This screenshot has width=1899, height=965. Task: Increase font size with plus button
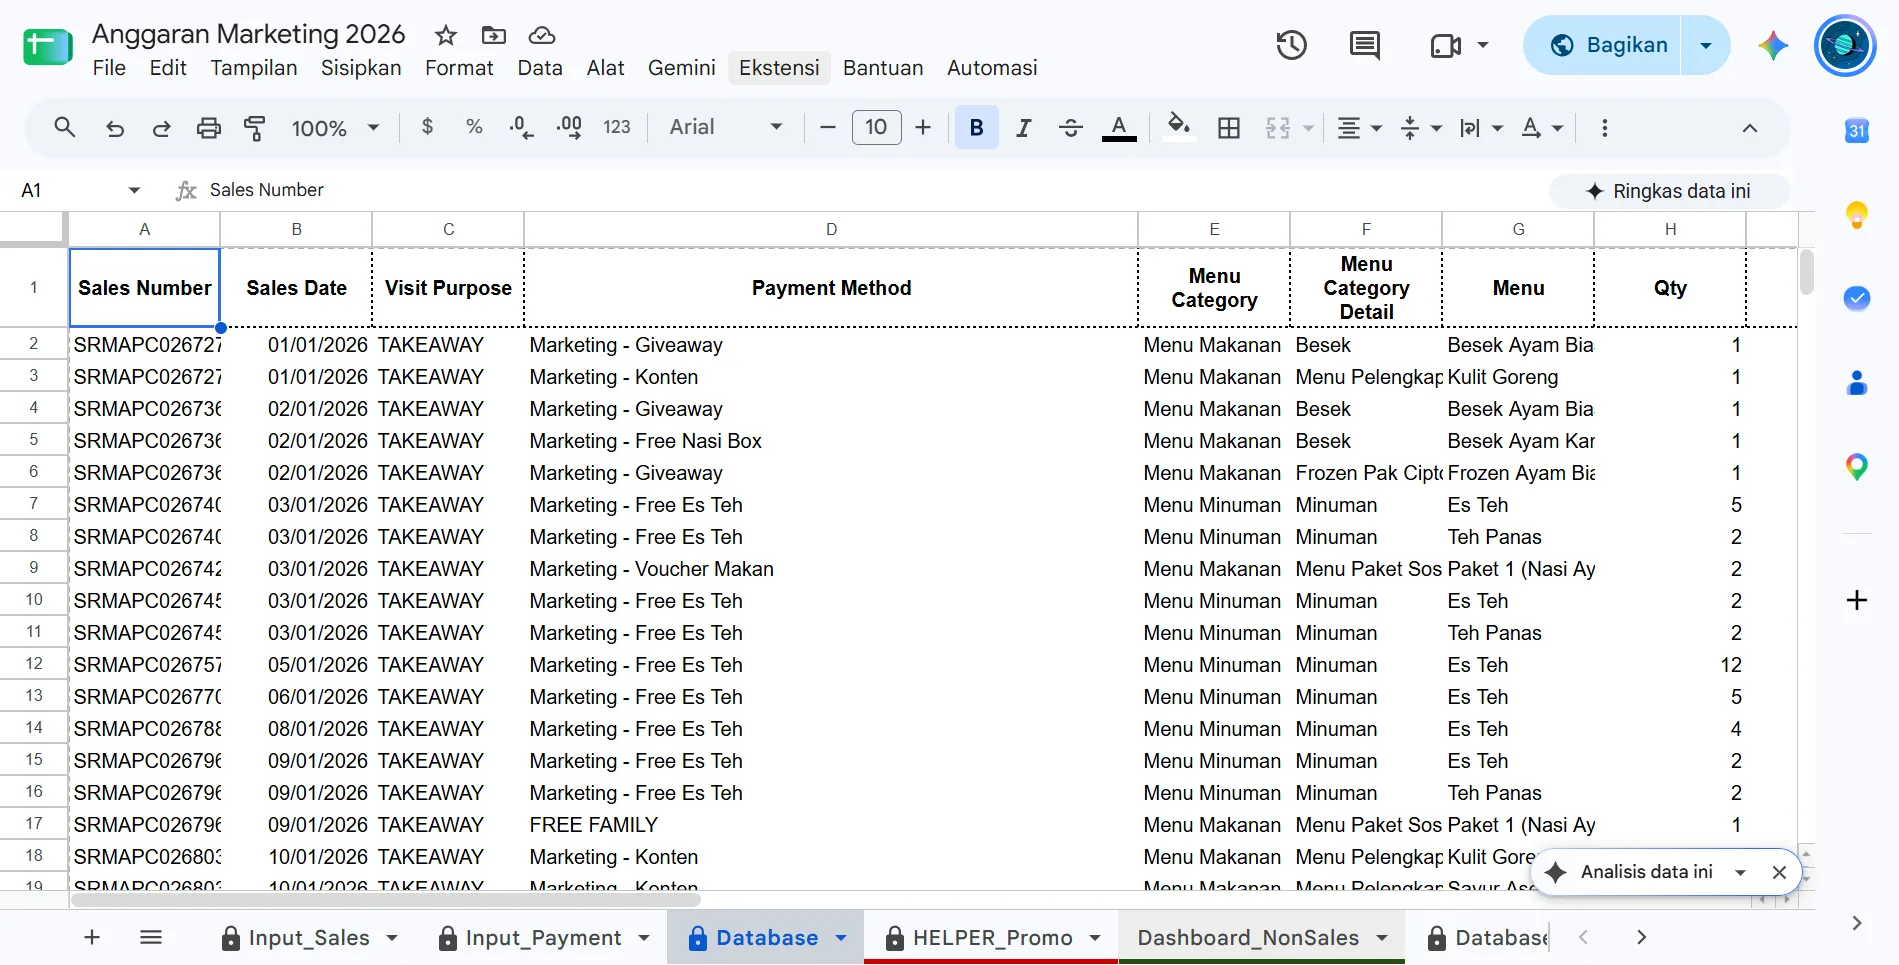tap(923, 127)
